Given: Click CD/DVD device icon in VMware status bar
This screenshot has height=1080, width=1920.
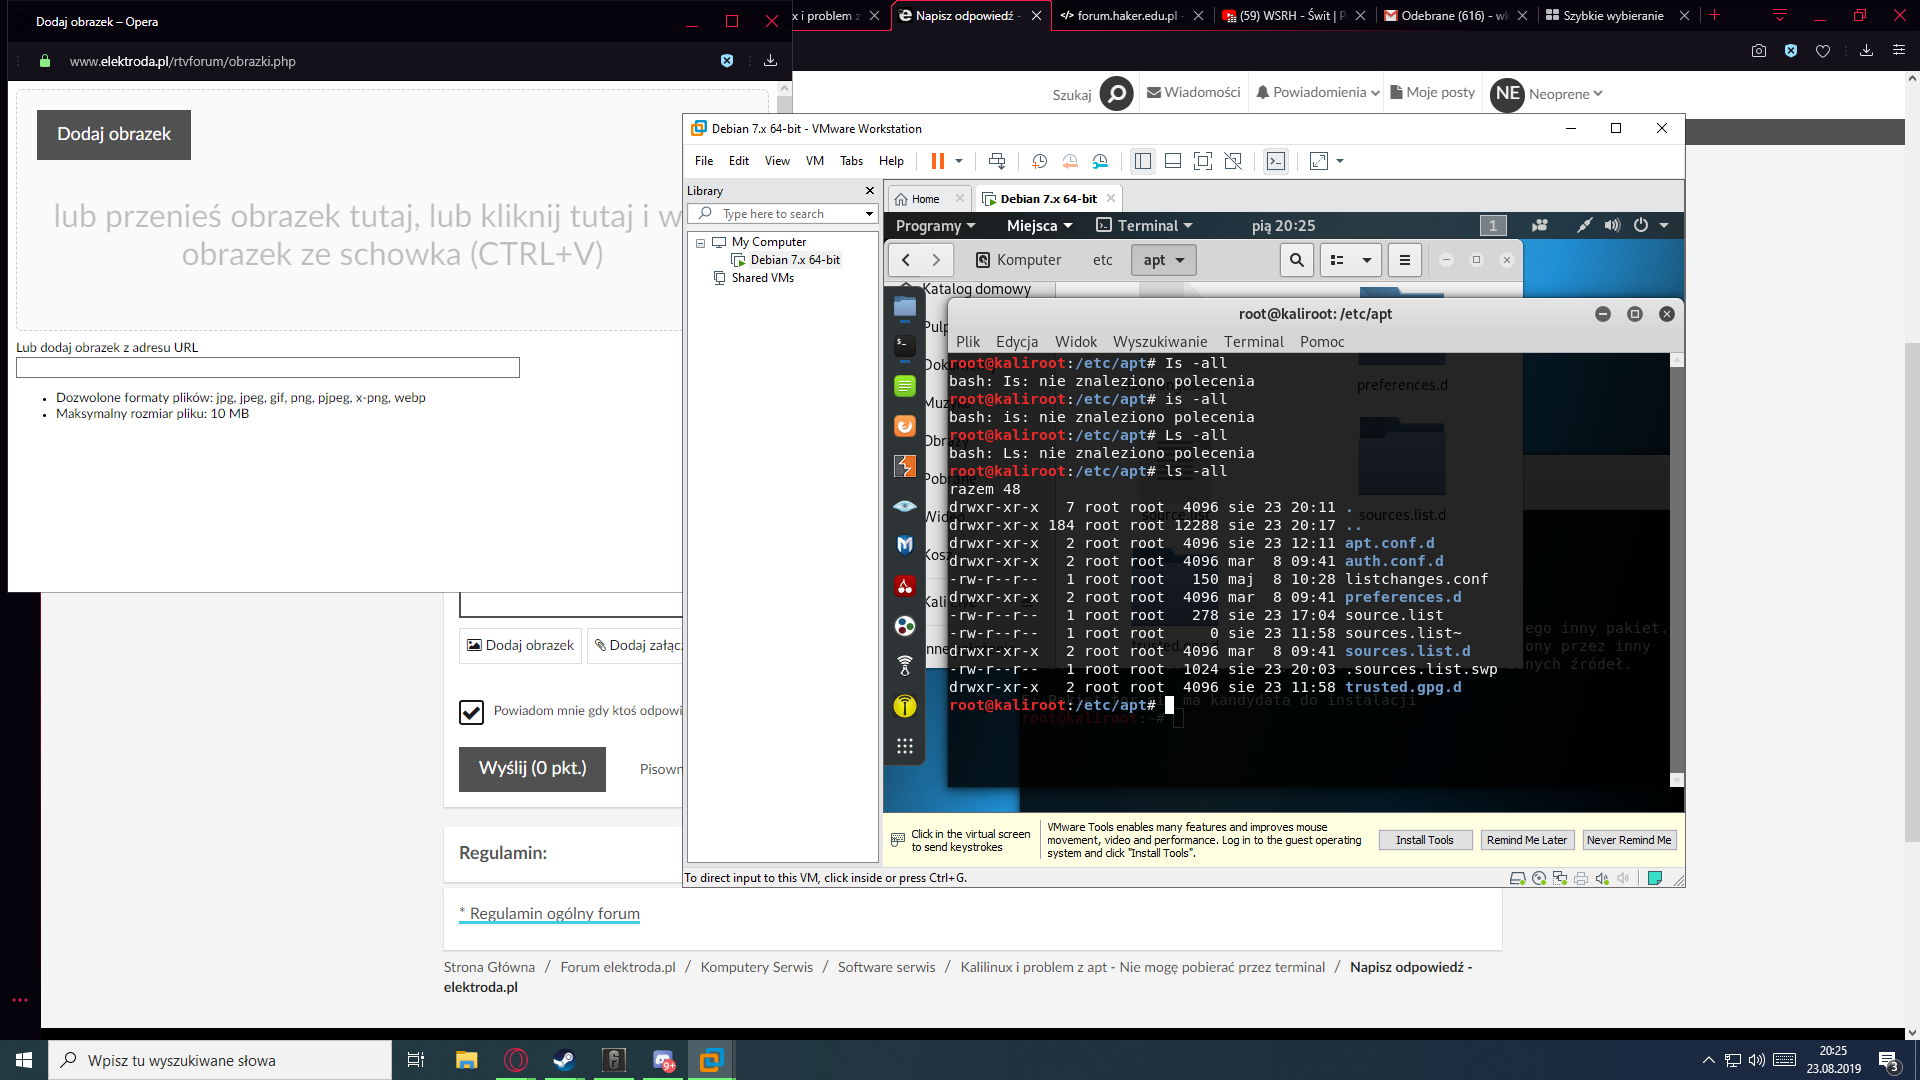Looking at the screenshot, I should 1539,878.
